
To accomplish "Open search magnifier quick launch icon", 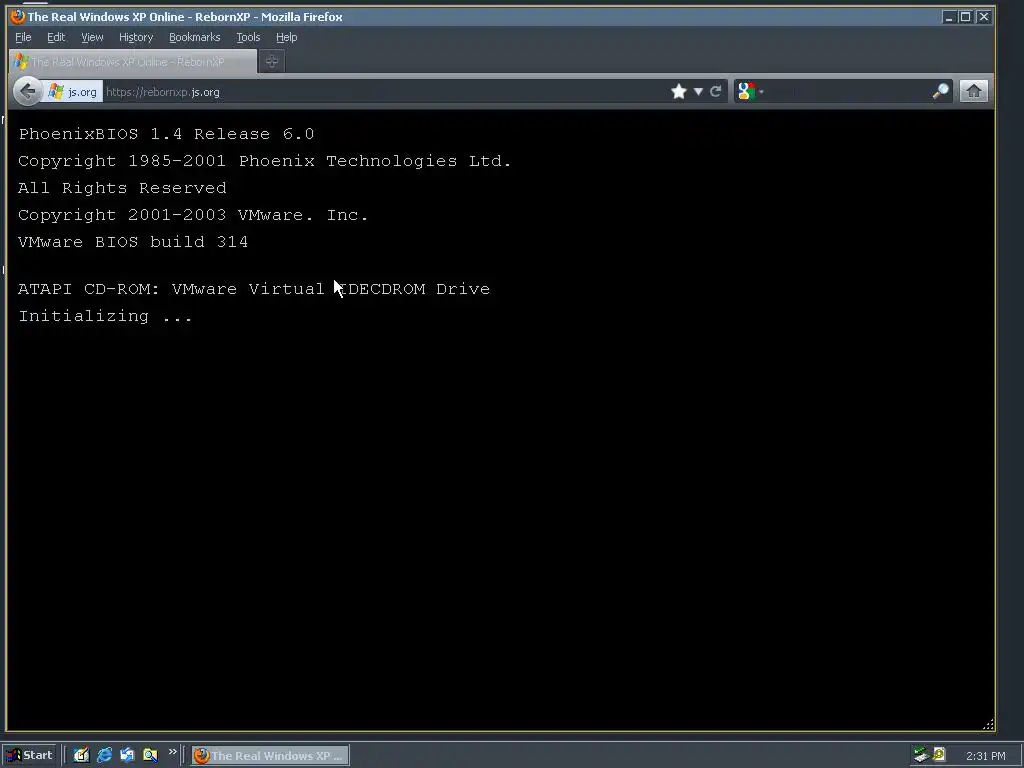I will (x=150, y=756).
